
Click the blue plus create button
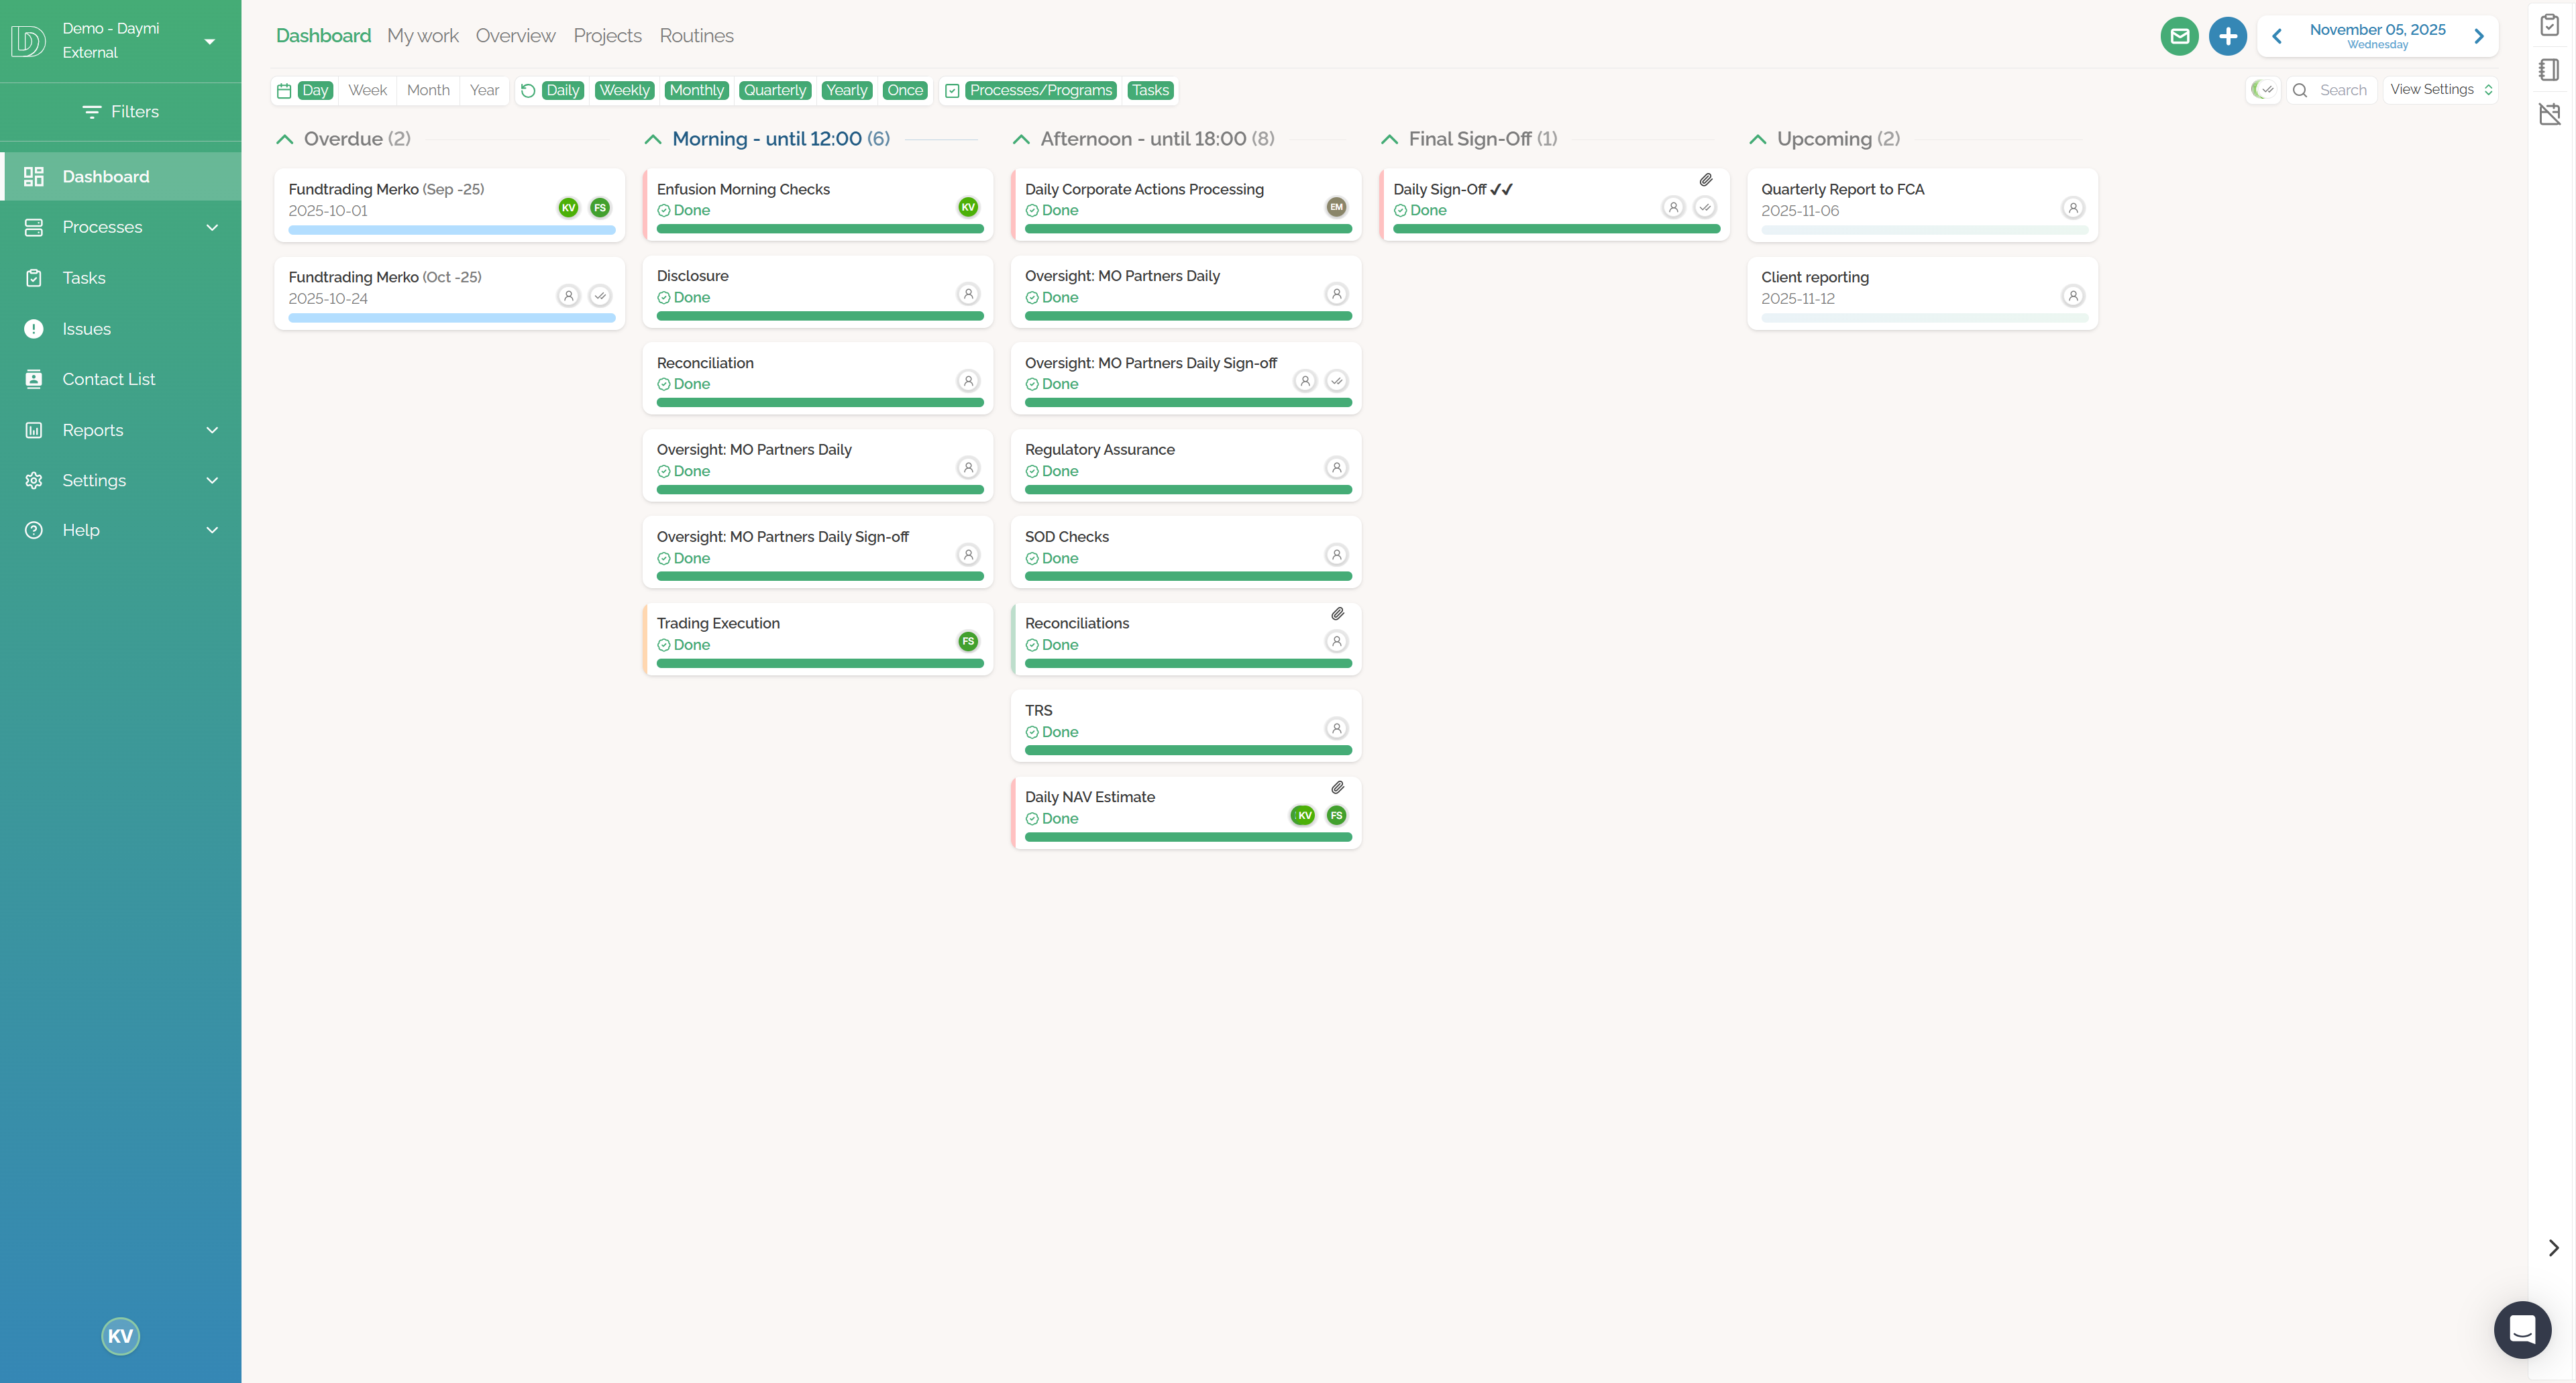coord(2228,36)
